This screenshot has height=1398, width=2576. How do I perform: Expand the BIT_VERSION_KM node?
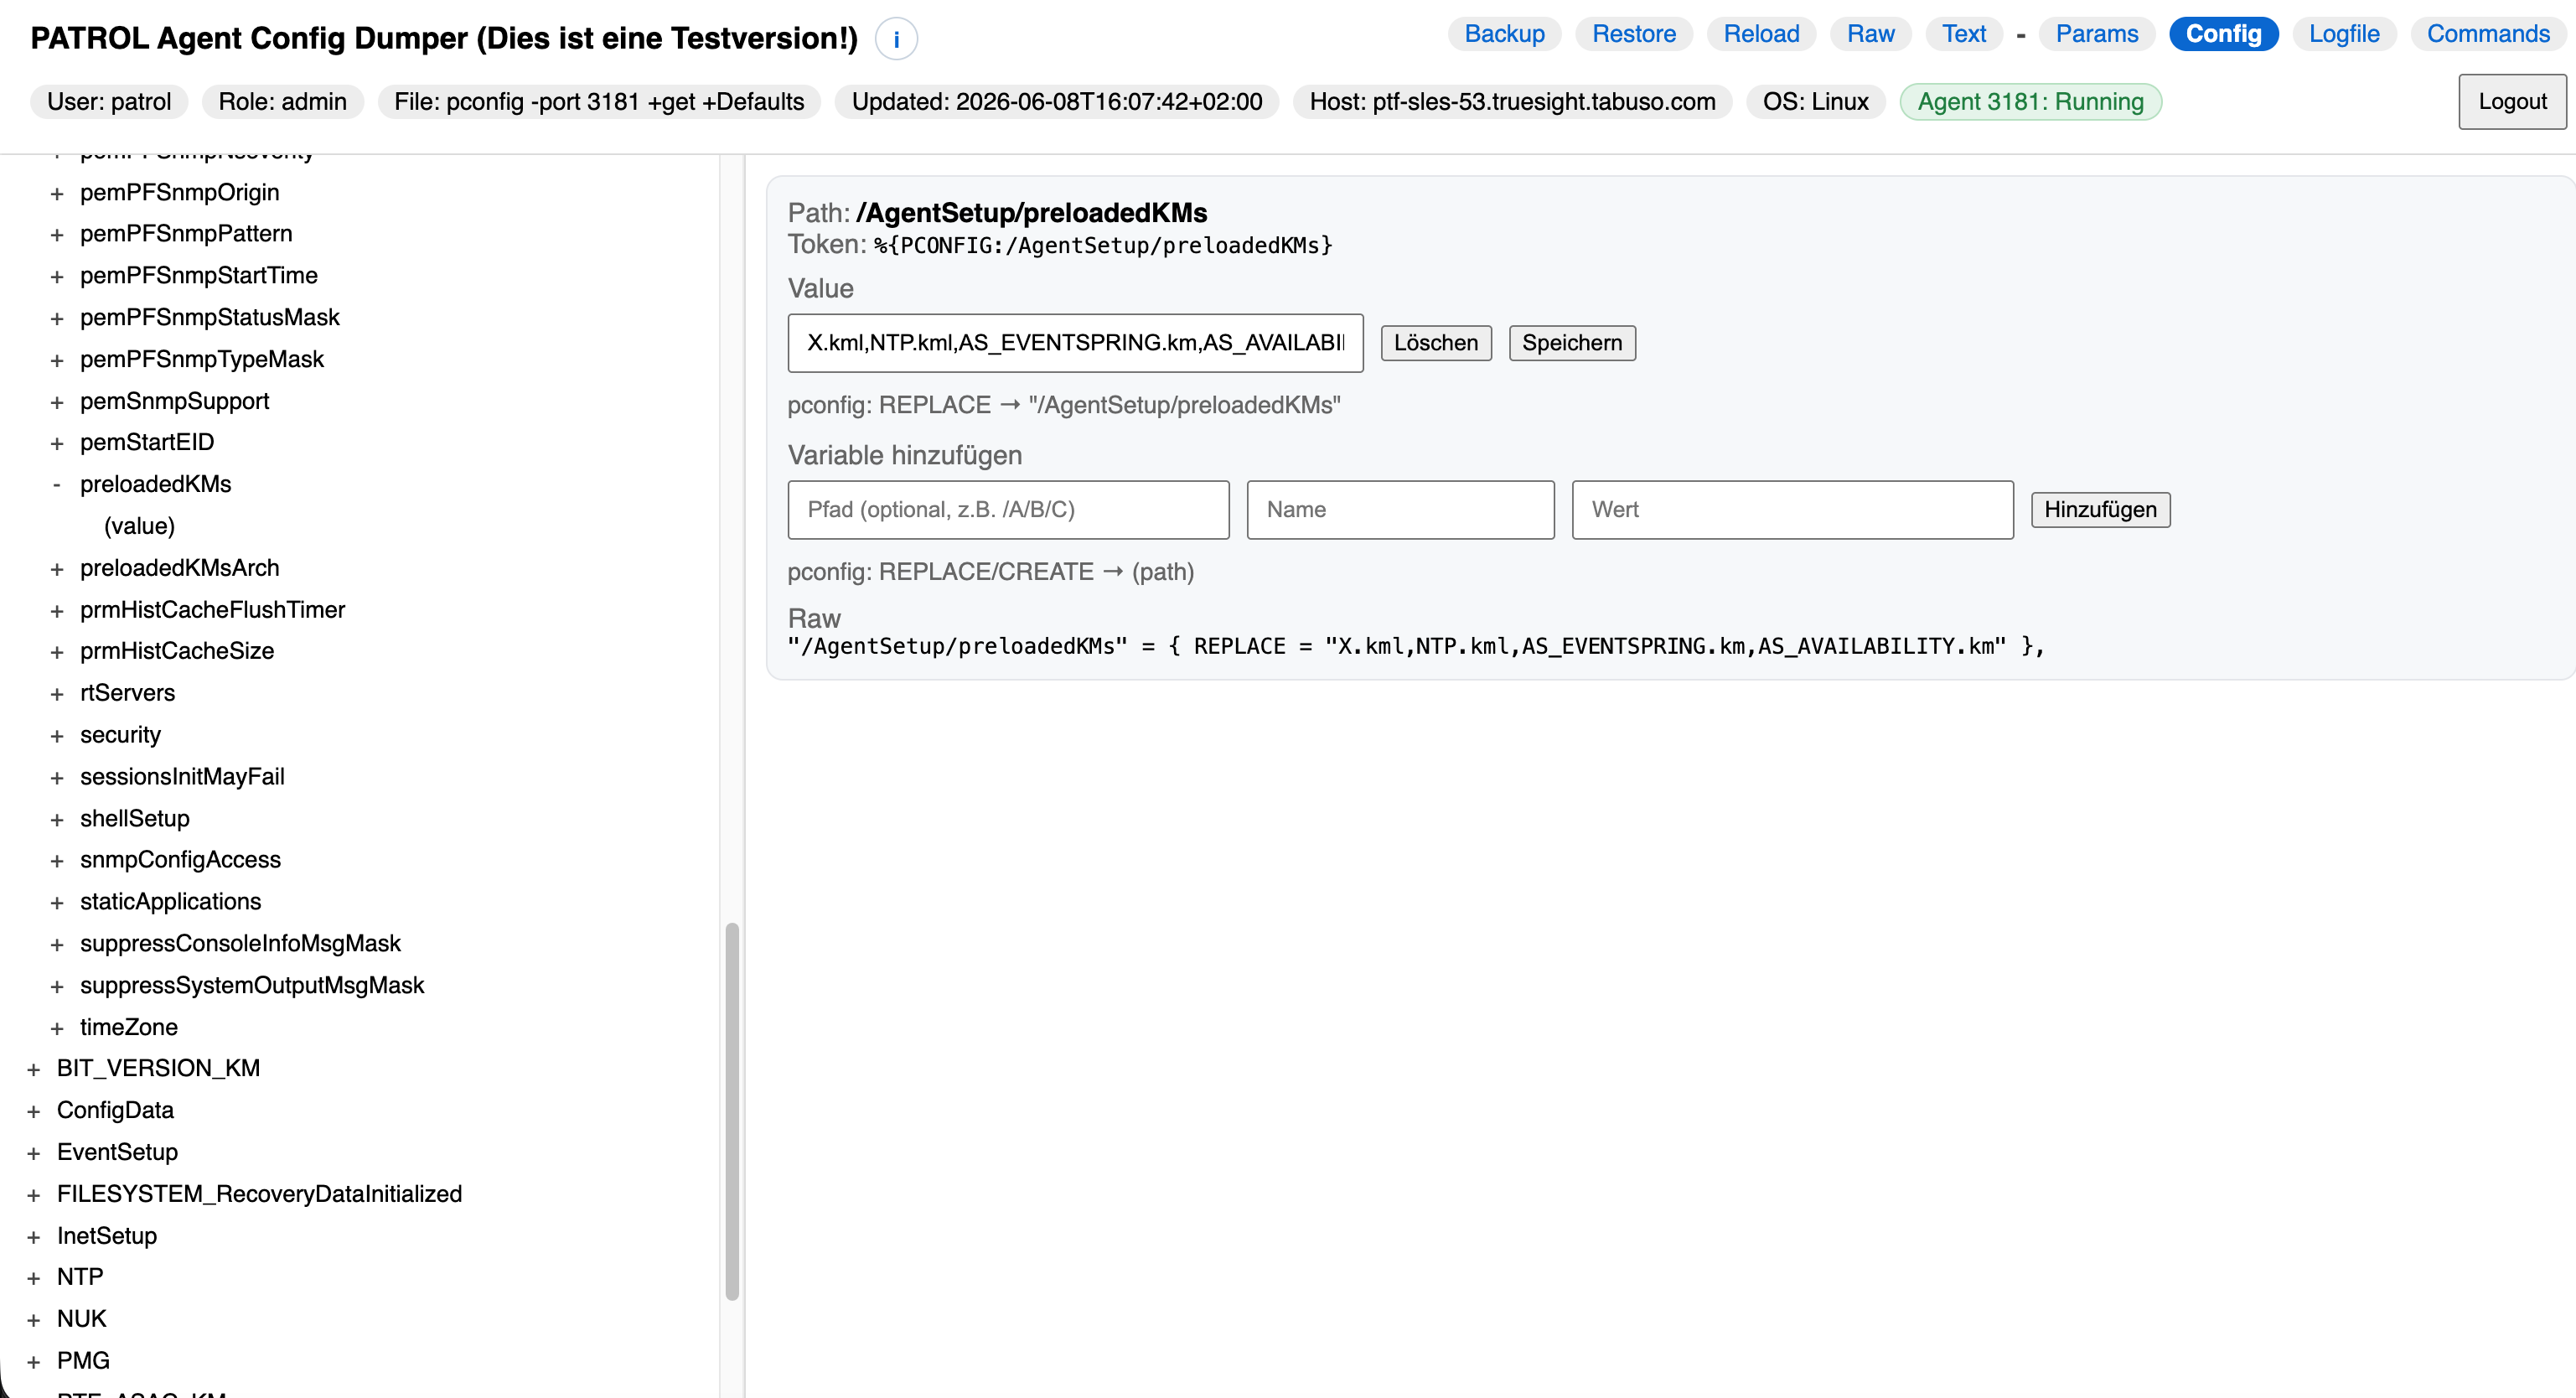pyautogui.click(x=34, y=1071)
